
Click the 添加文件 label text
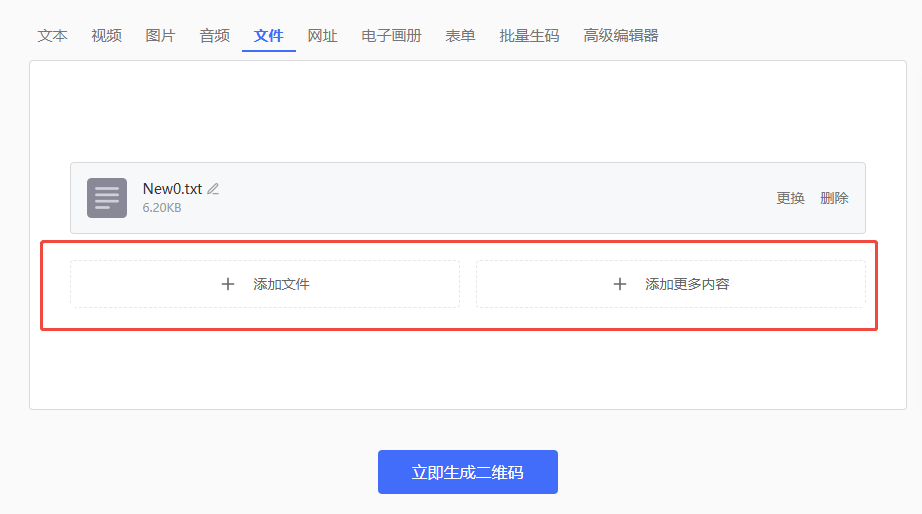pos(281,284)
